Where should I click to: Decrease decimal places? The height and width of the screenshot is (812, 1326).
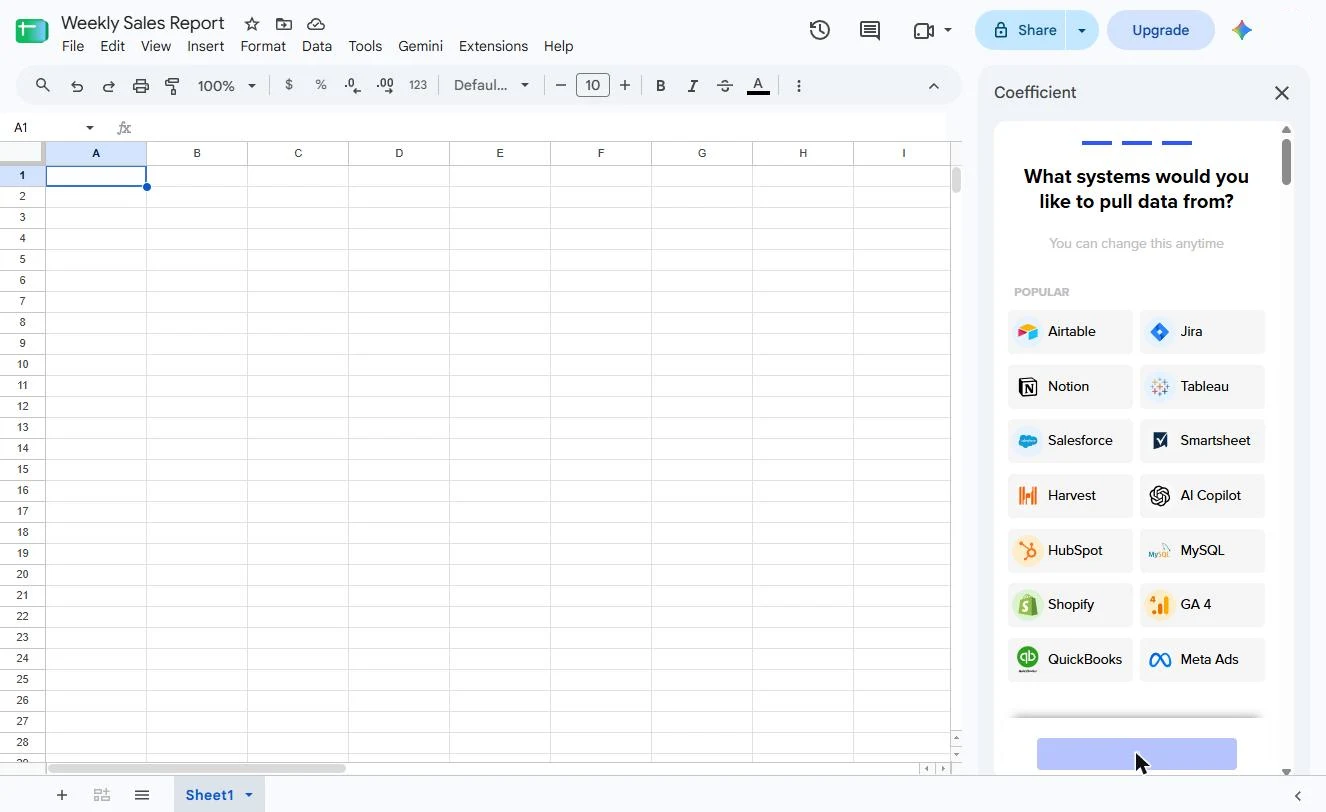[353, 86]
